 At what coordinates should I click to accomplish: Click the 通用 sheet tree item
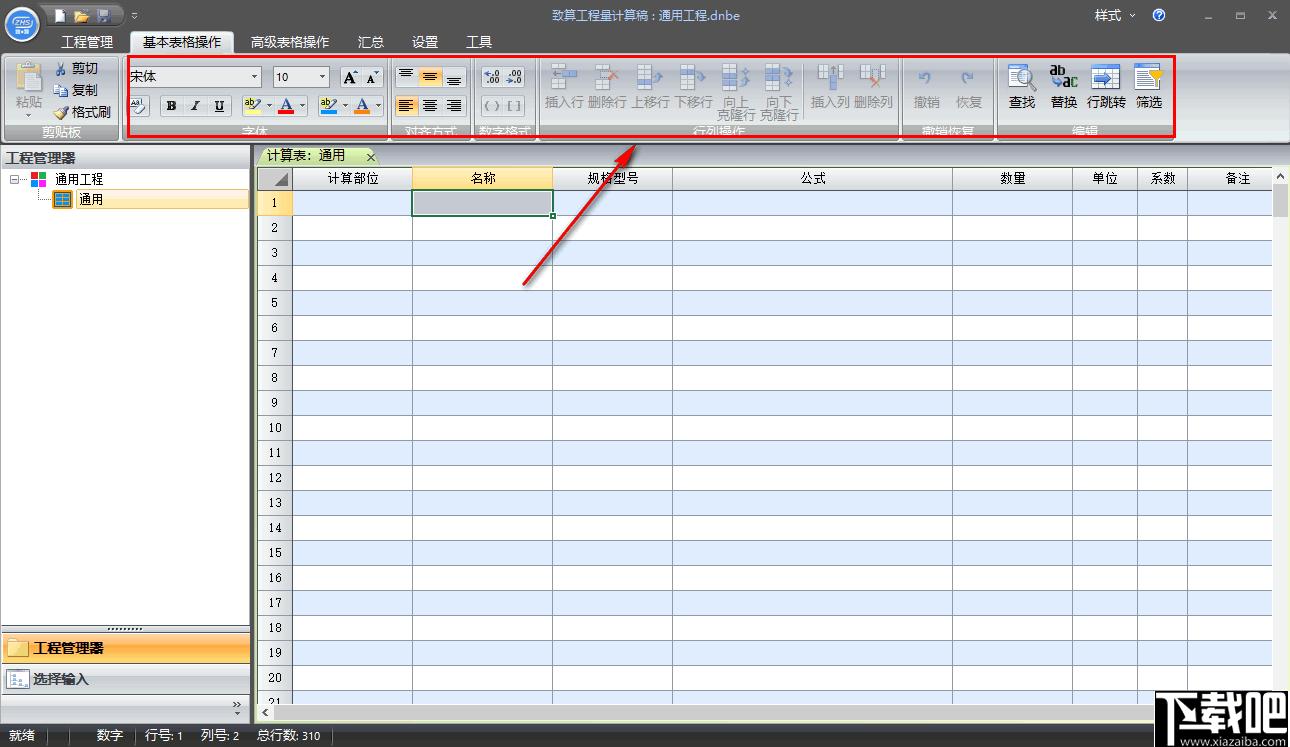click(91, 199)
